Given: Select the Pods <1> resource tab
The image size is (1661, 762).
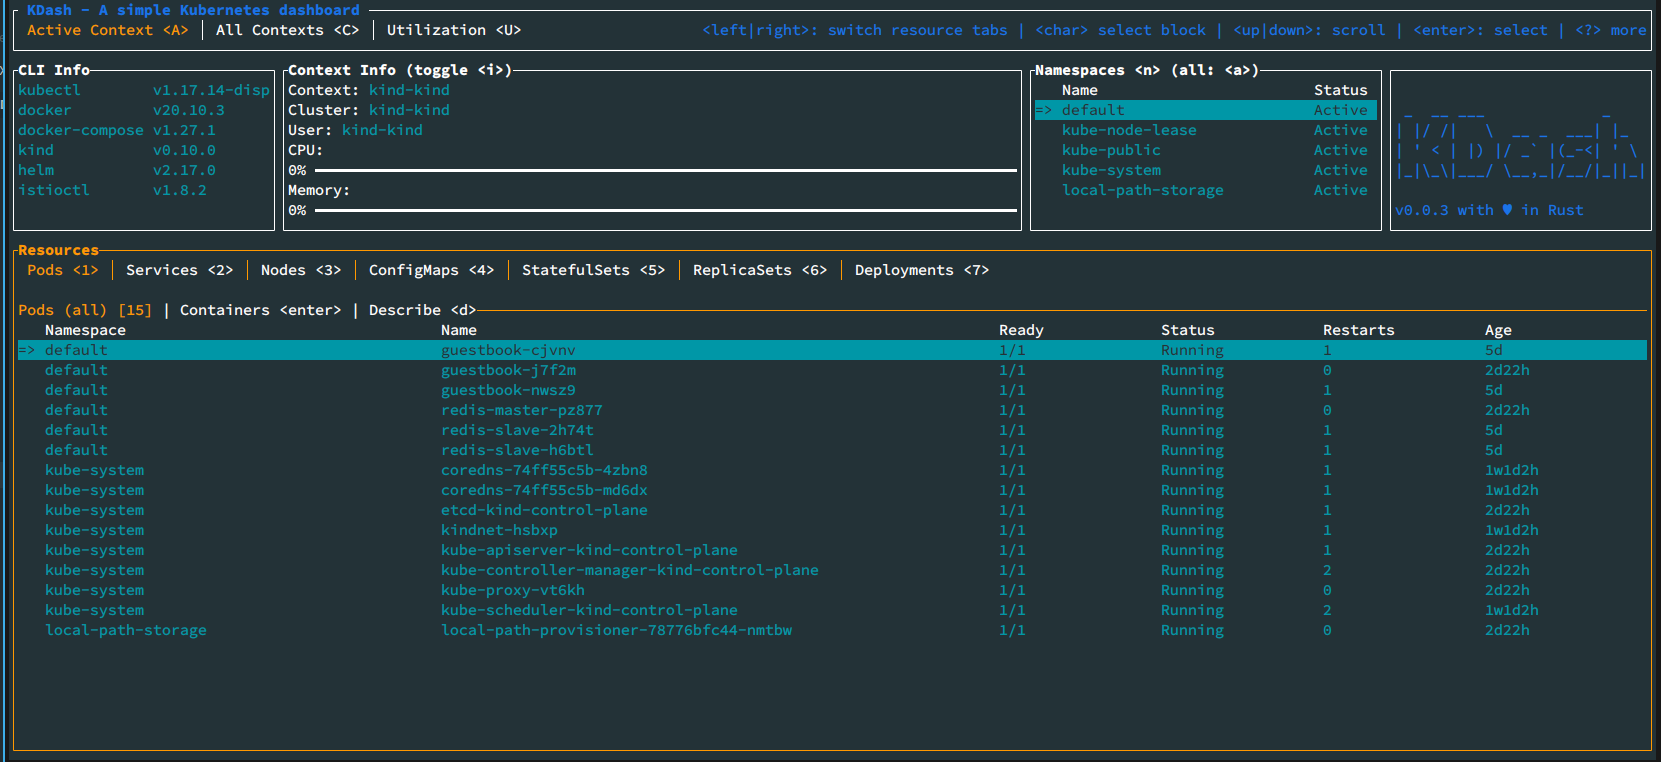Looking at the screenshot, I should click(62, 270).
